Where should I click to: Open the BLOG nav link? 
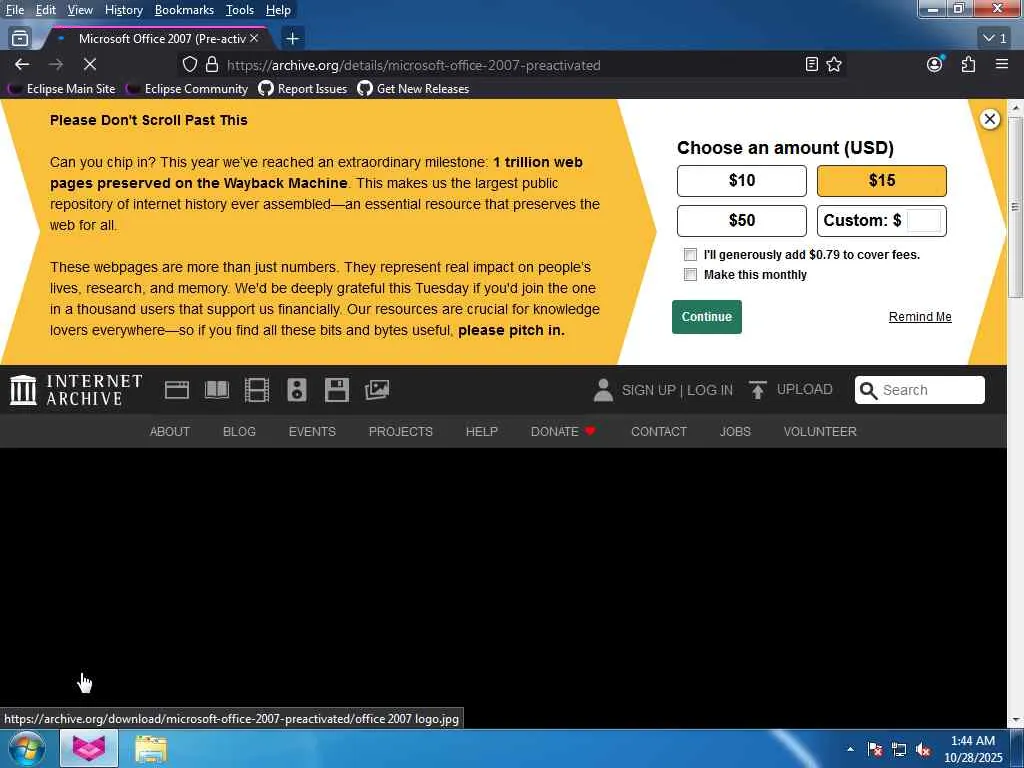[x=239, y=432]
